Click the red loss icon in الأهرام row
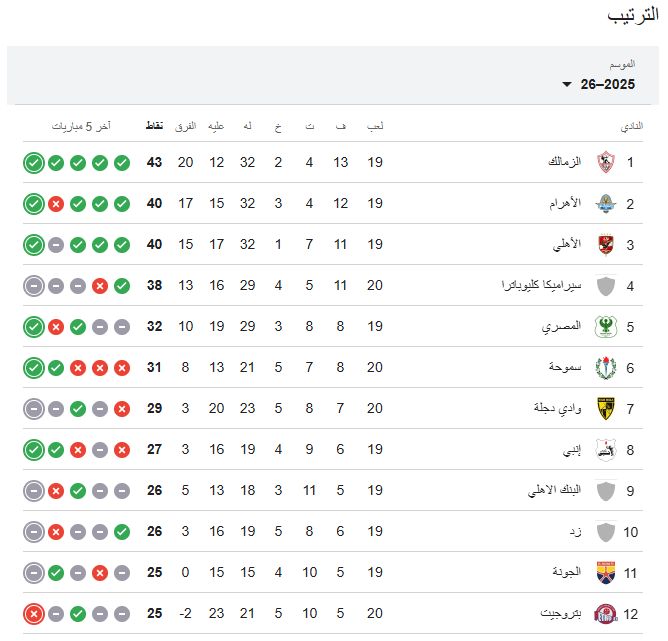 (56, 204)
